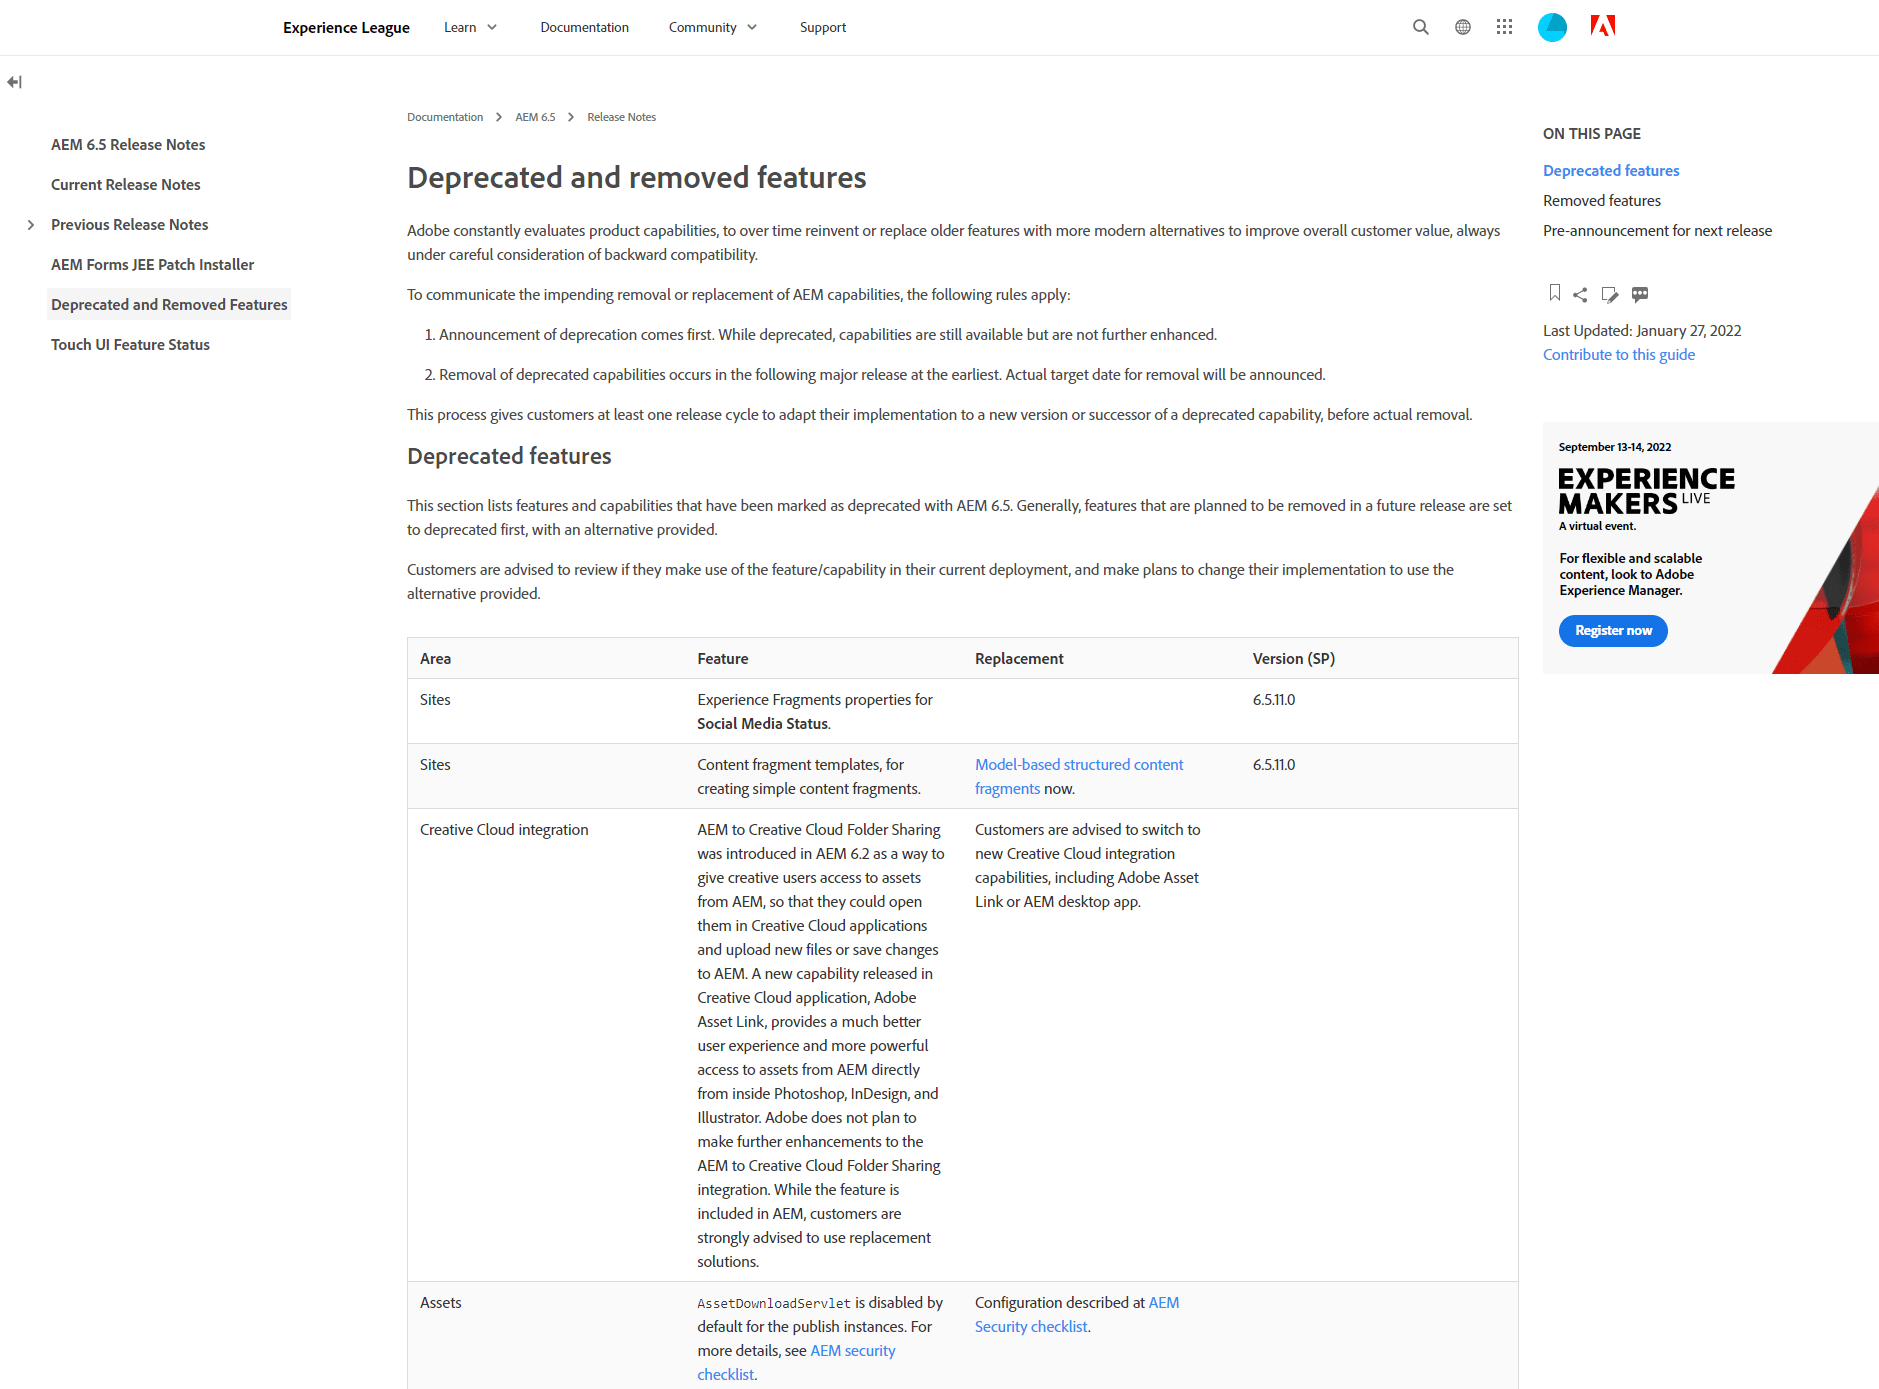This screenshot has height=1389, width=1879.
Task: Click the Assets area cell
Action: 441,1303
